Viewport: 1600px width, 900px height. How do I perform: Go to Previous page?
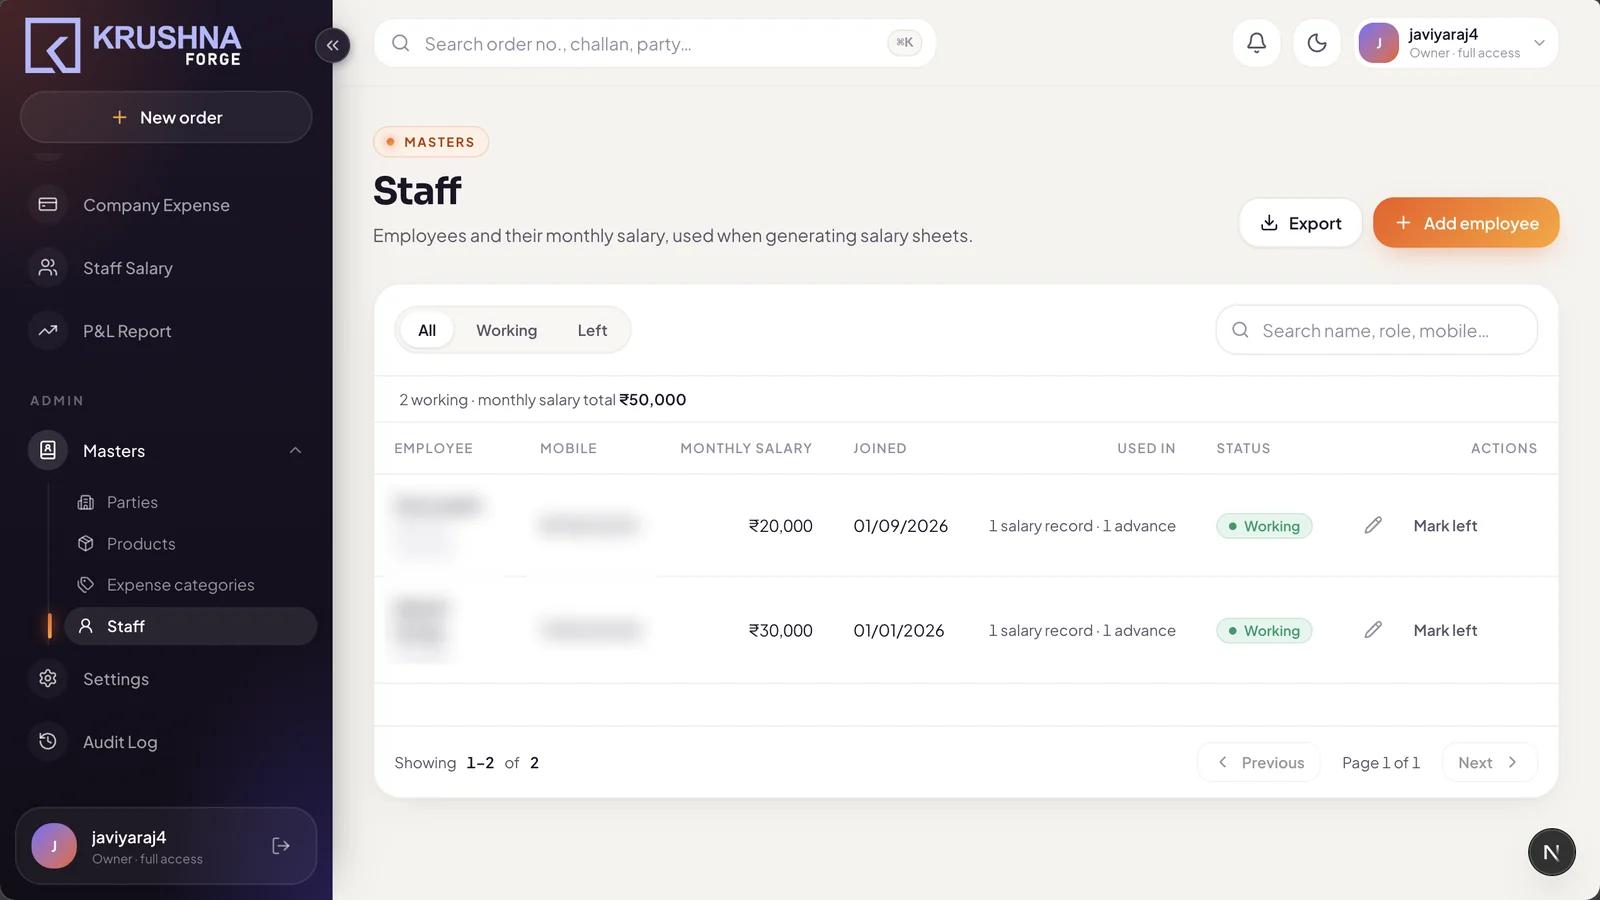tap(1259, 762)
